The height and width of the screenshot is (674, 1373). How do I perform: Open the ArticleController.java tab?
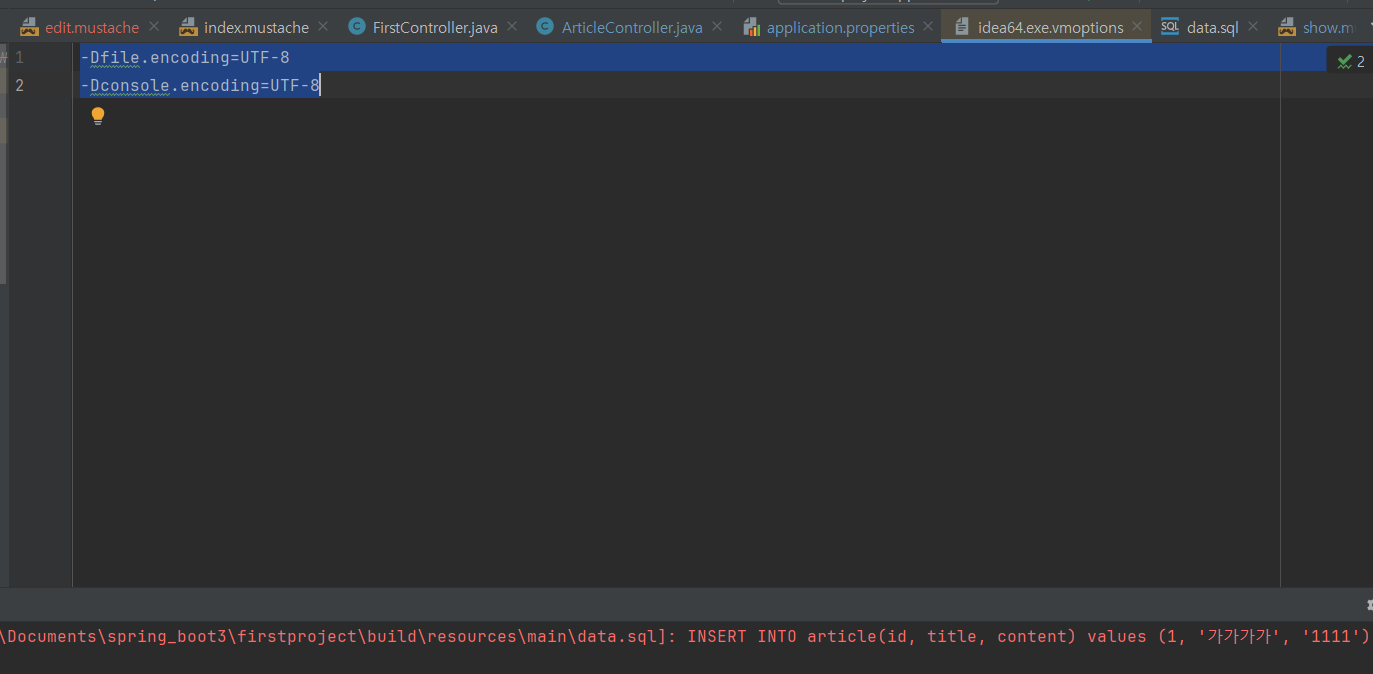[632, 27]
